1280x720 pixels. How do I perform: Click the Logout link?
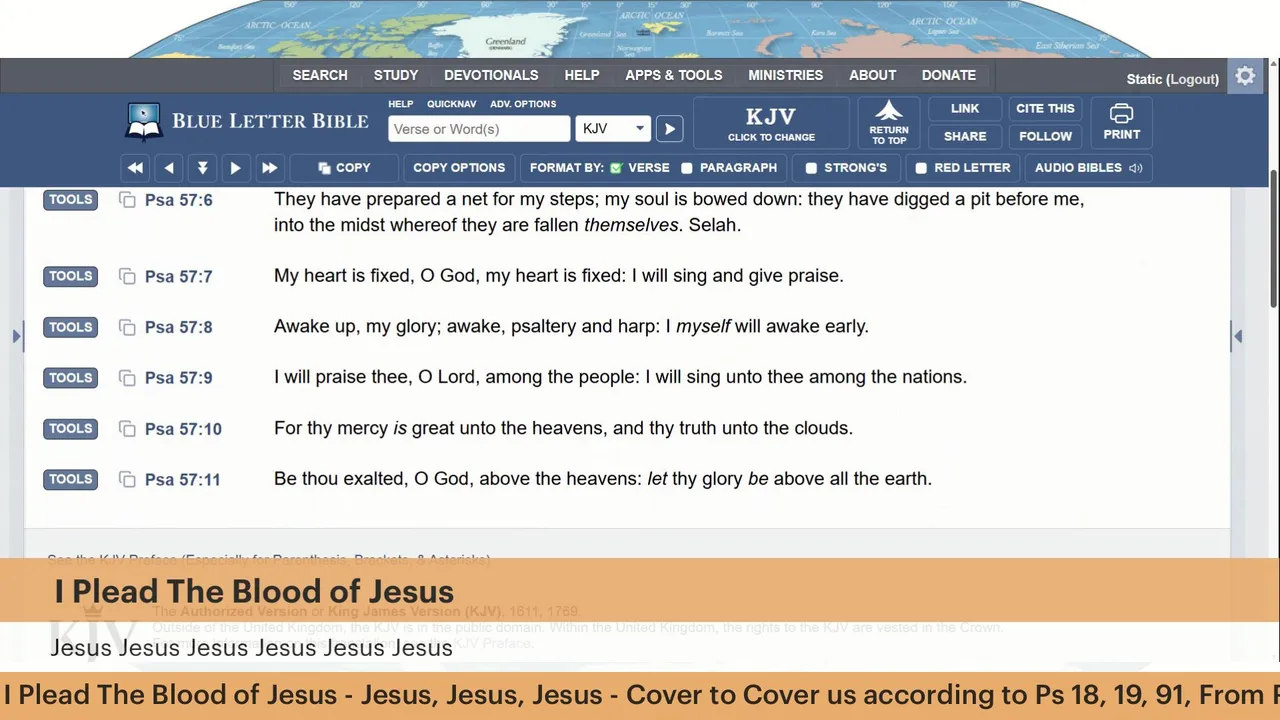pos(1194,79)
